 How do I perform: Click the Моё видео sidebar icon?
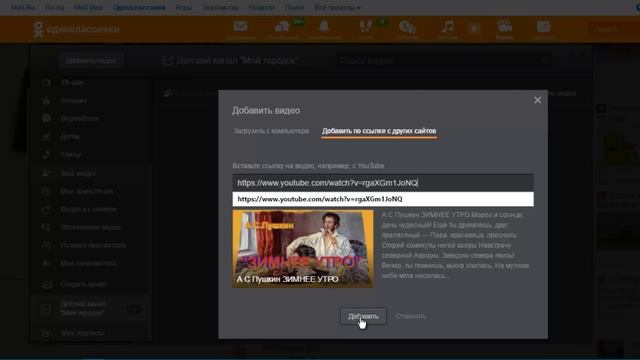(46, 173)
